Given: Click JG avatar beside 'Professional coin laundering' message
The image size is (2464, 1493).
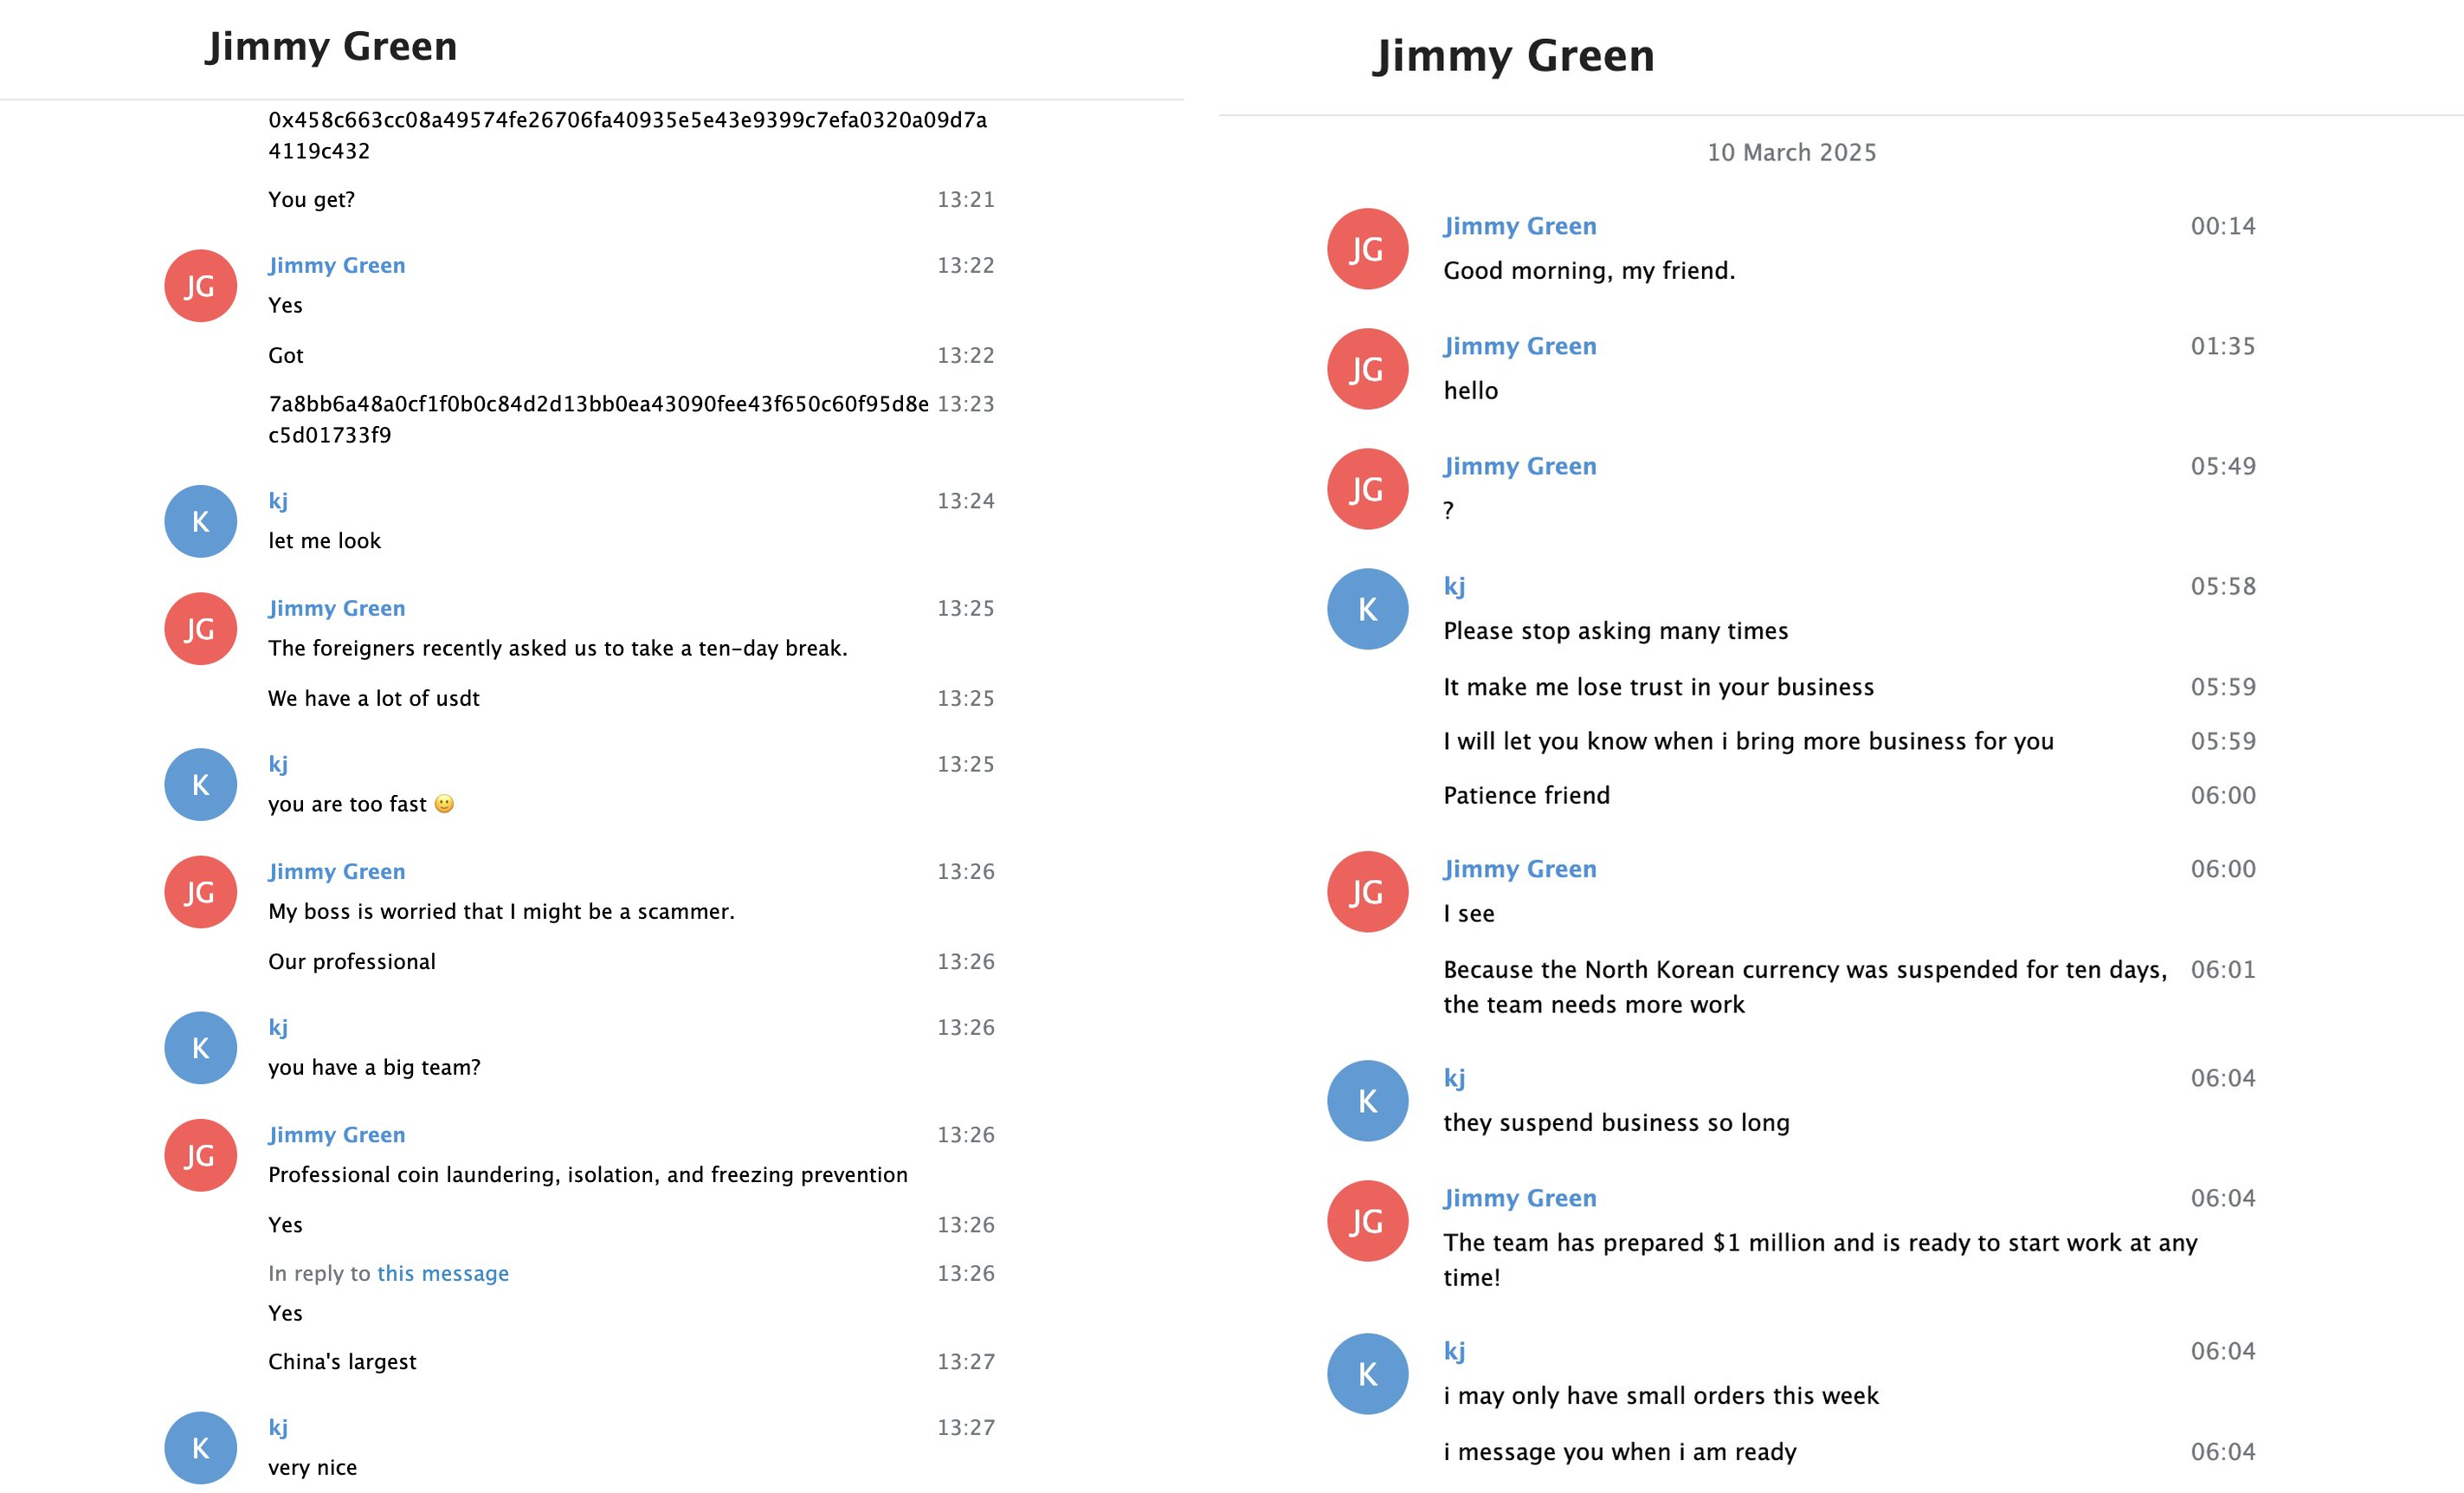Looking at the screenshot, I should click(201, 1155).
